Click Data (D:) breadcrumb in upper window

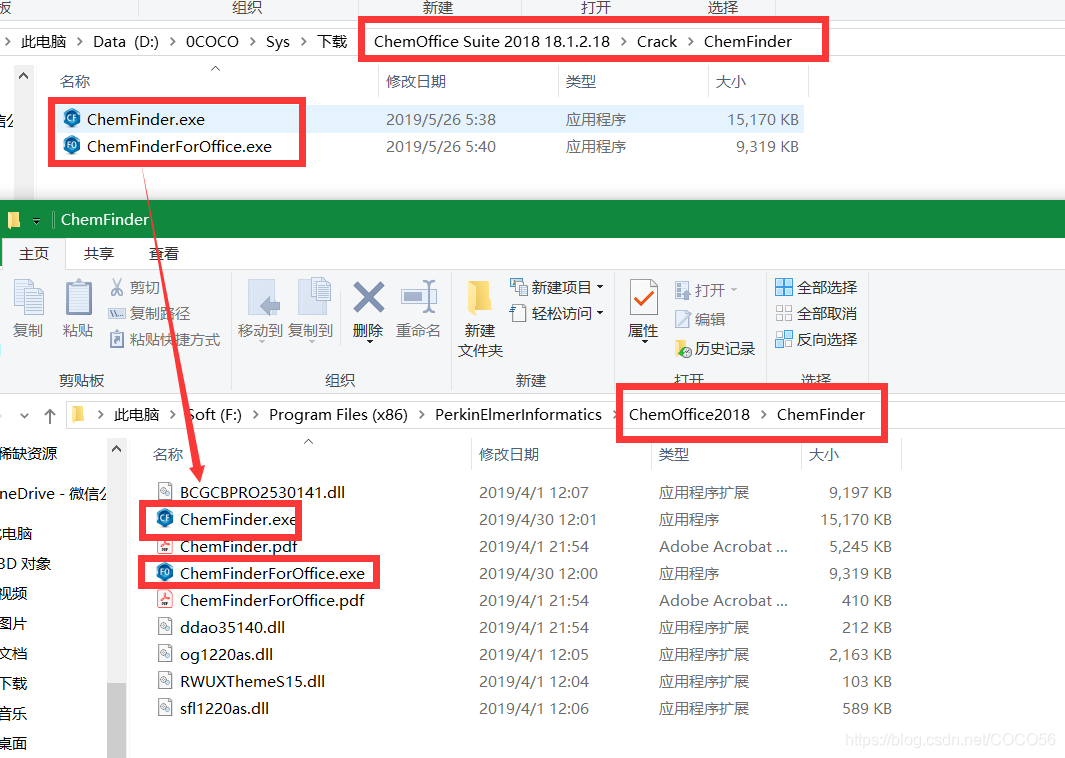coord(126,41)
